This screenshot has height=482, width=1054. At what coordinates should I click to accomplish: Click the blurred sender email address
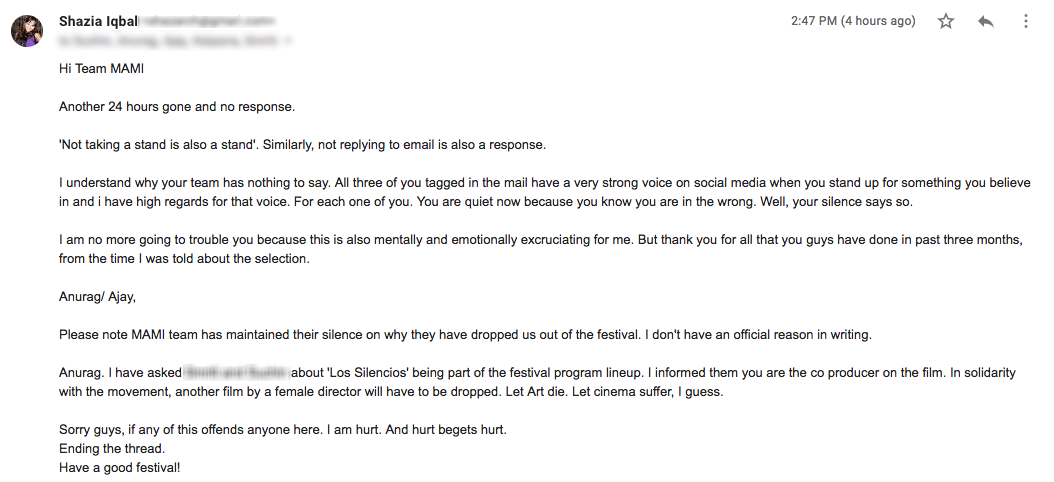(x=206, y=22)
